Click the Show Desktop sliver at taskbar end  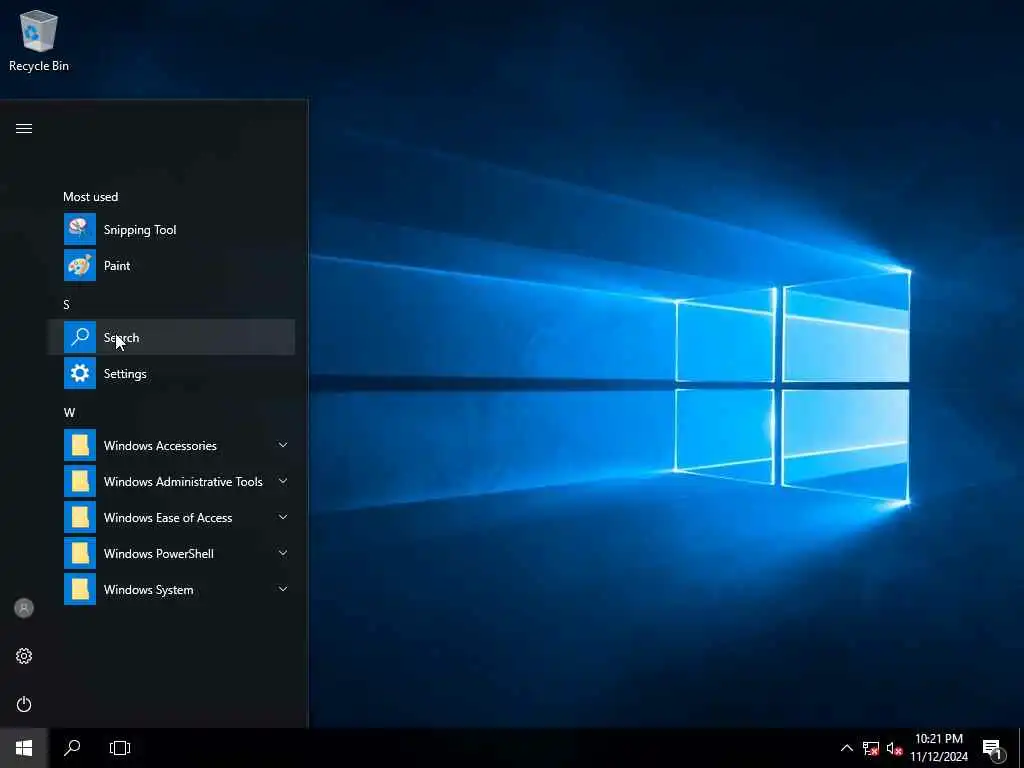(x=1021, y=748)
